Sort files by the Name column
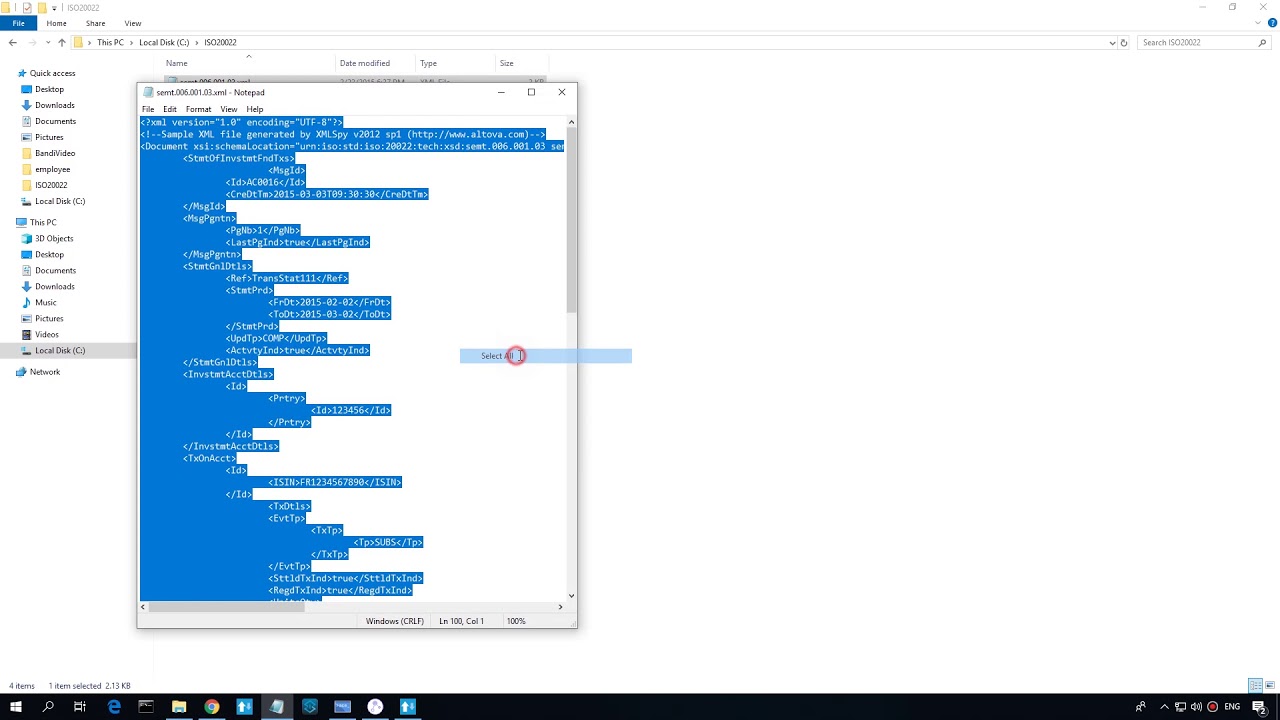 coord(249,63)
